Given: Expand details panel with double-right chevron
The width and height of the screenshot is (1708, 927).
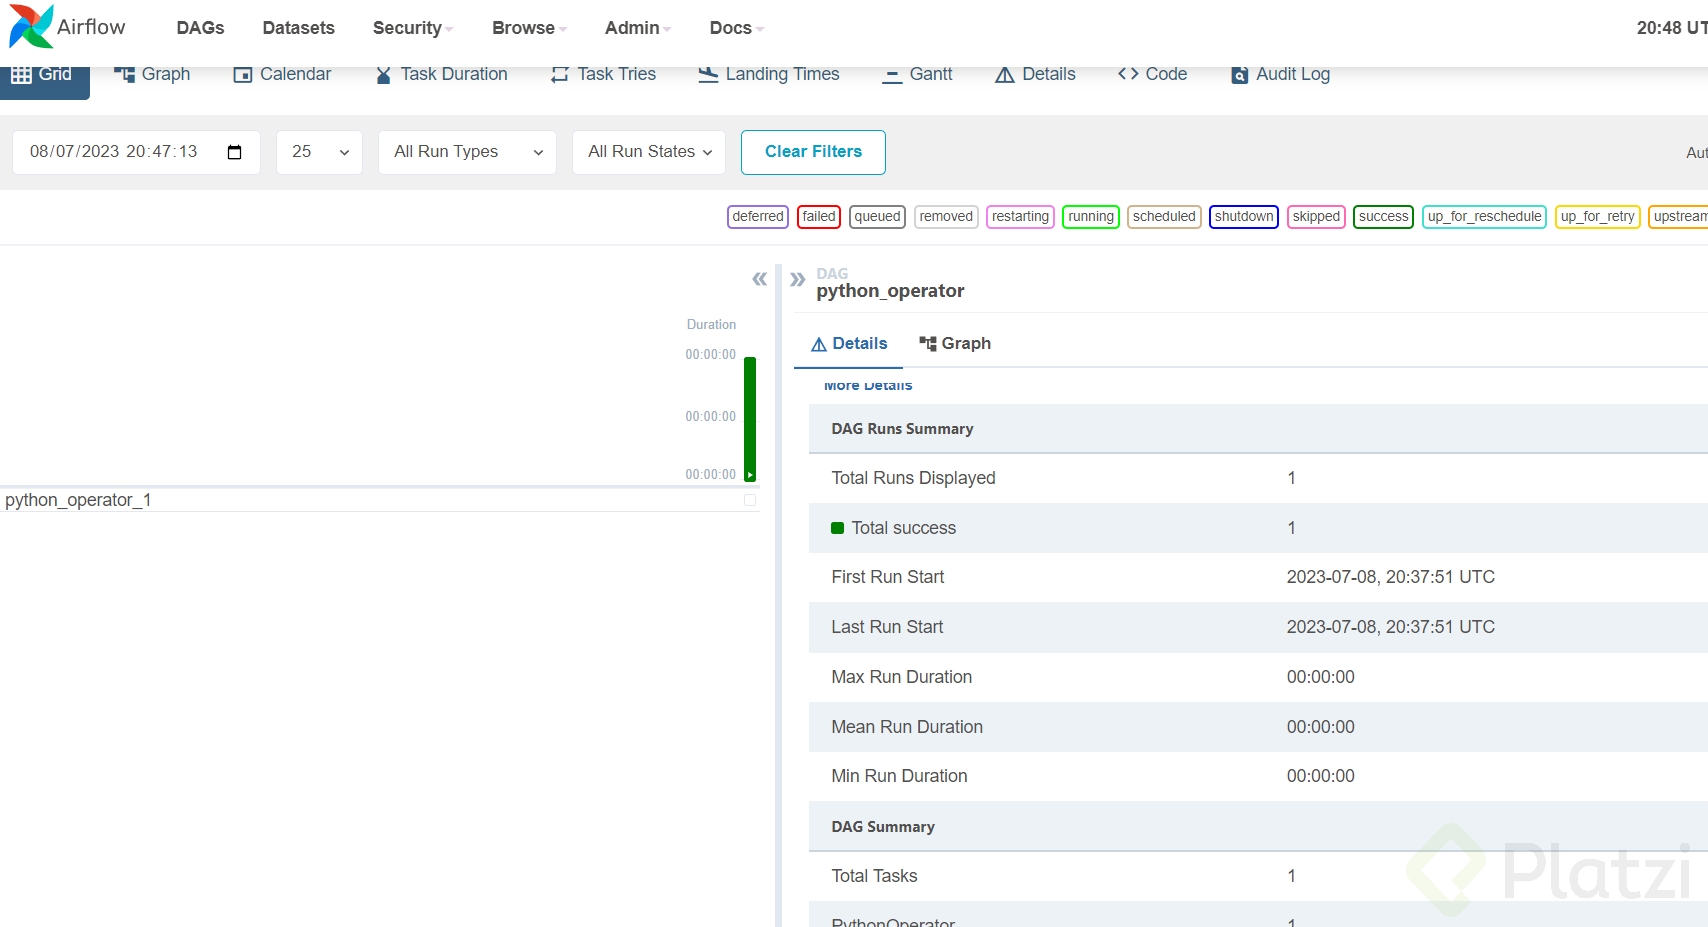Looking at the screenshot, I should [797, 279].
